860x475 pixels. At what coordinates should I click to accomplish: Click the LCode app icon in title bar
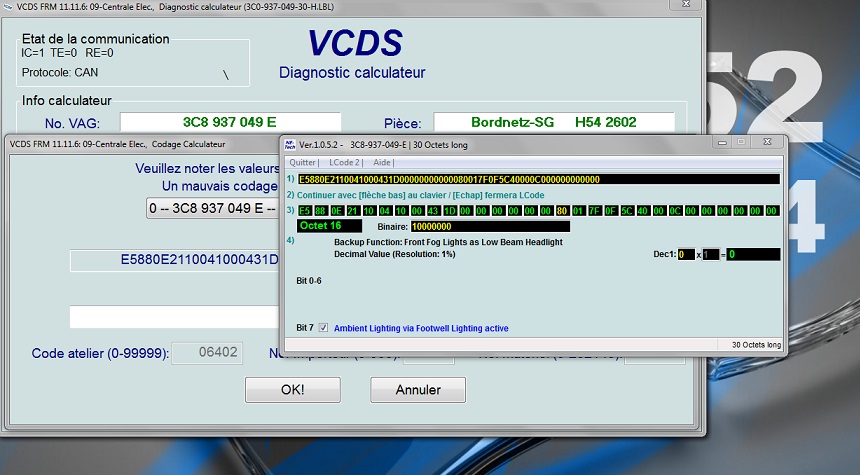(x=289, y=145)
